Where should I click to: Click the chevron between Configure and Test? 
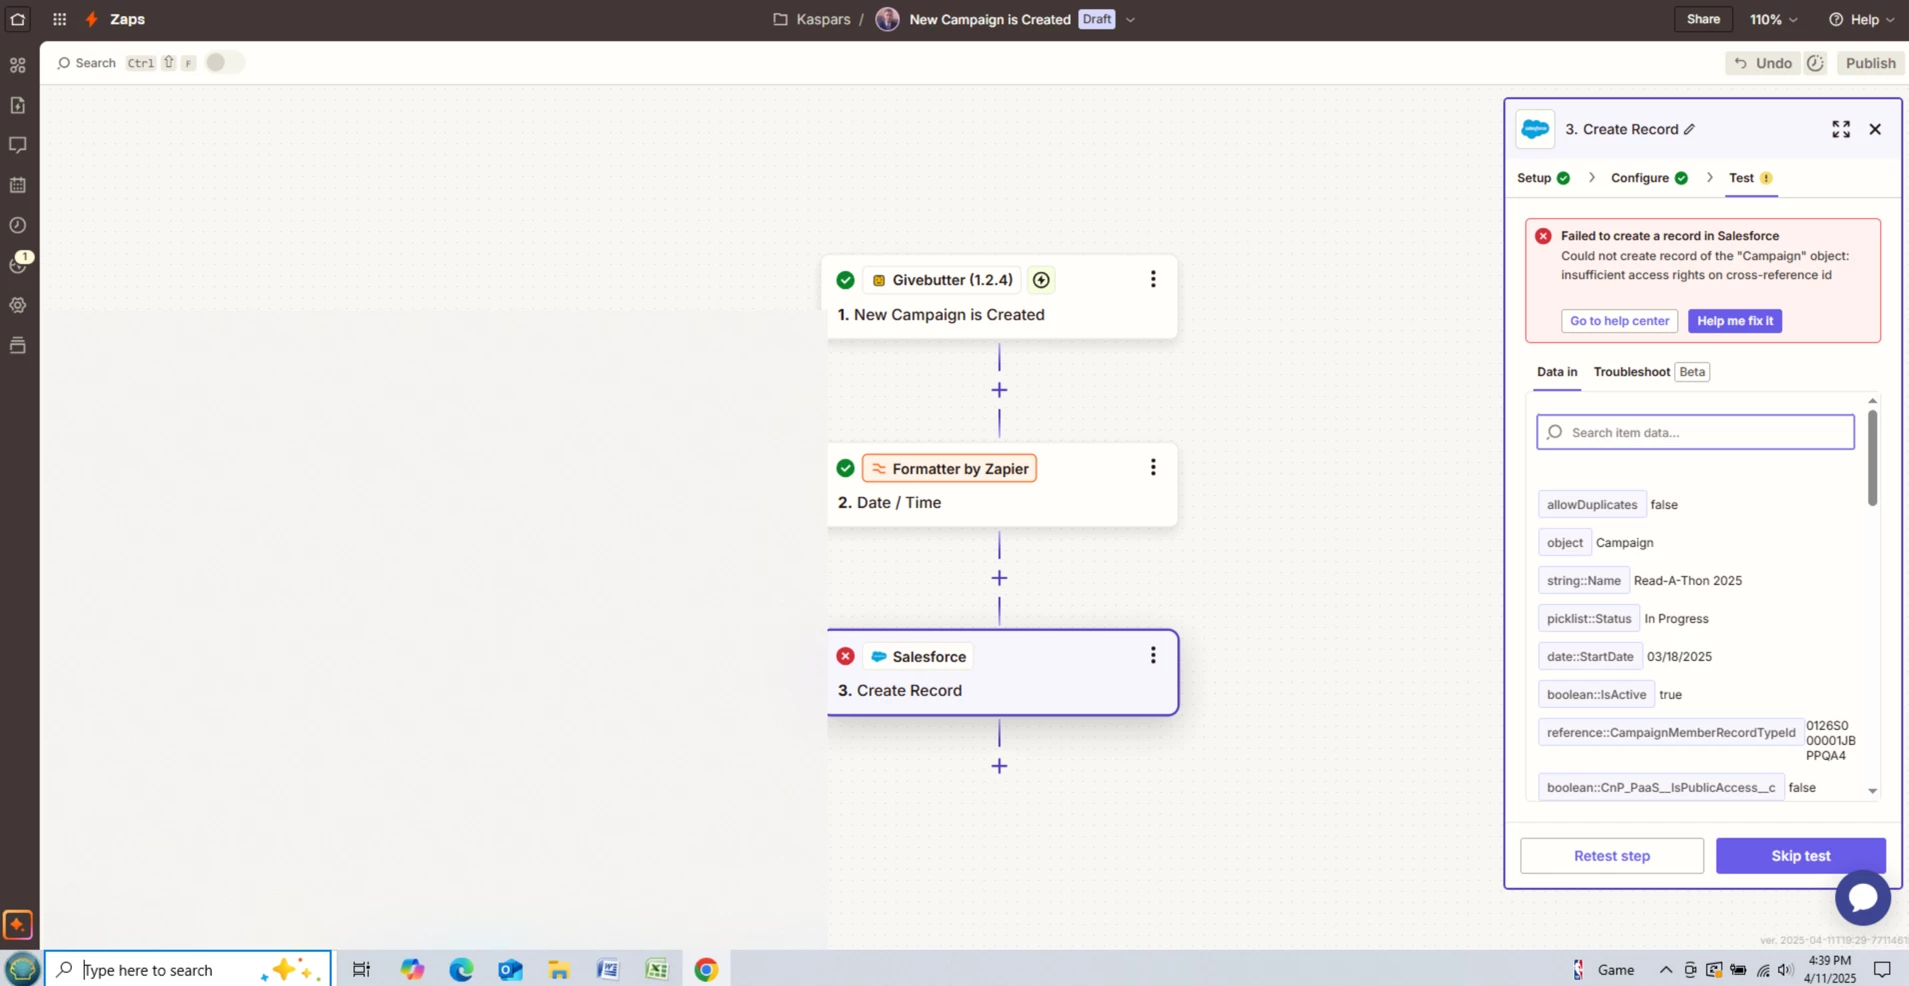(1709, 178)
